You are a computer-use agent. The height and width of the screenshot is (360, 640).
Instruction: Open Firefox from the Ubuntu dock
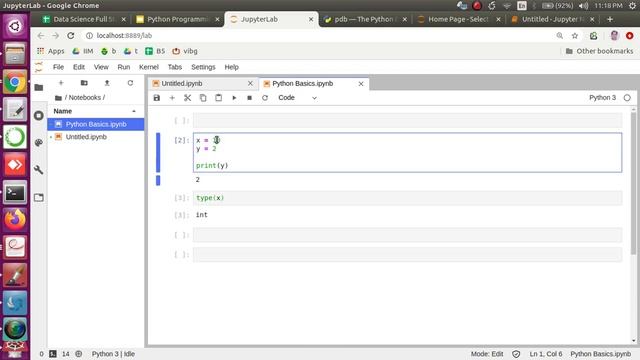click(15, 219)
